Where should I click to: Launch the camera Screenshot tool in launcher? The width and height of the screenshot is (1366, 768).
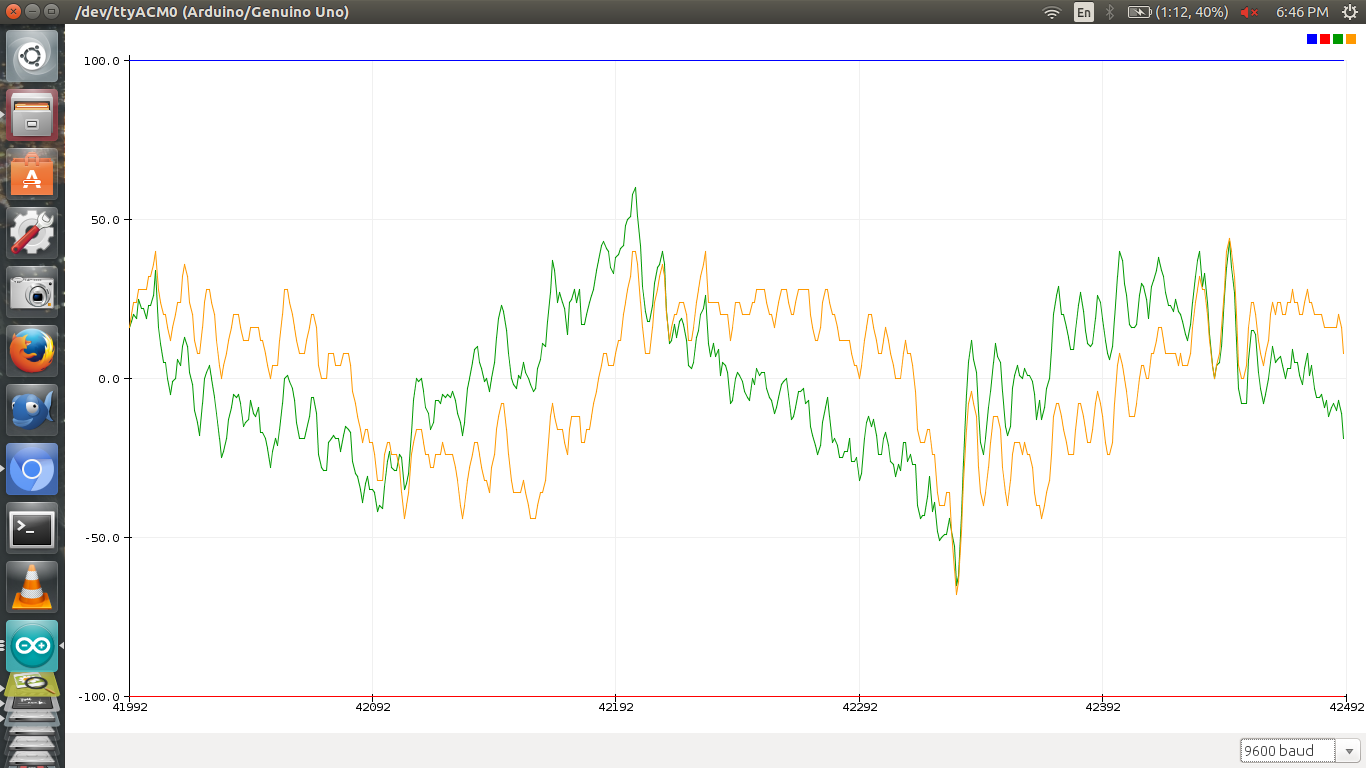point(32,292)
